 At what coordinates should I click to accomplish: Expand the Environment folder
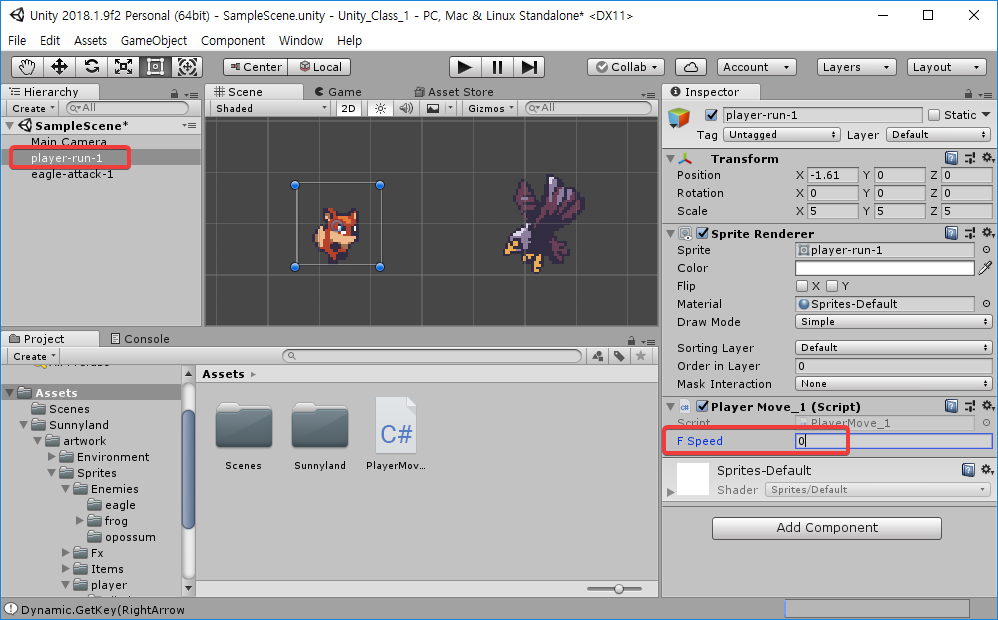pyautogui.click(x=52, y=457)
